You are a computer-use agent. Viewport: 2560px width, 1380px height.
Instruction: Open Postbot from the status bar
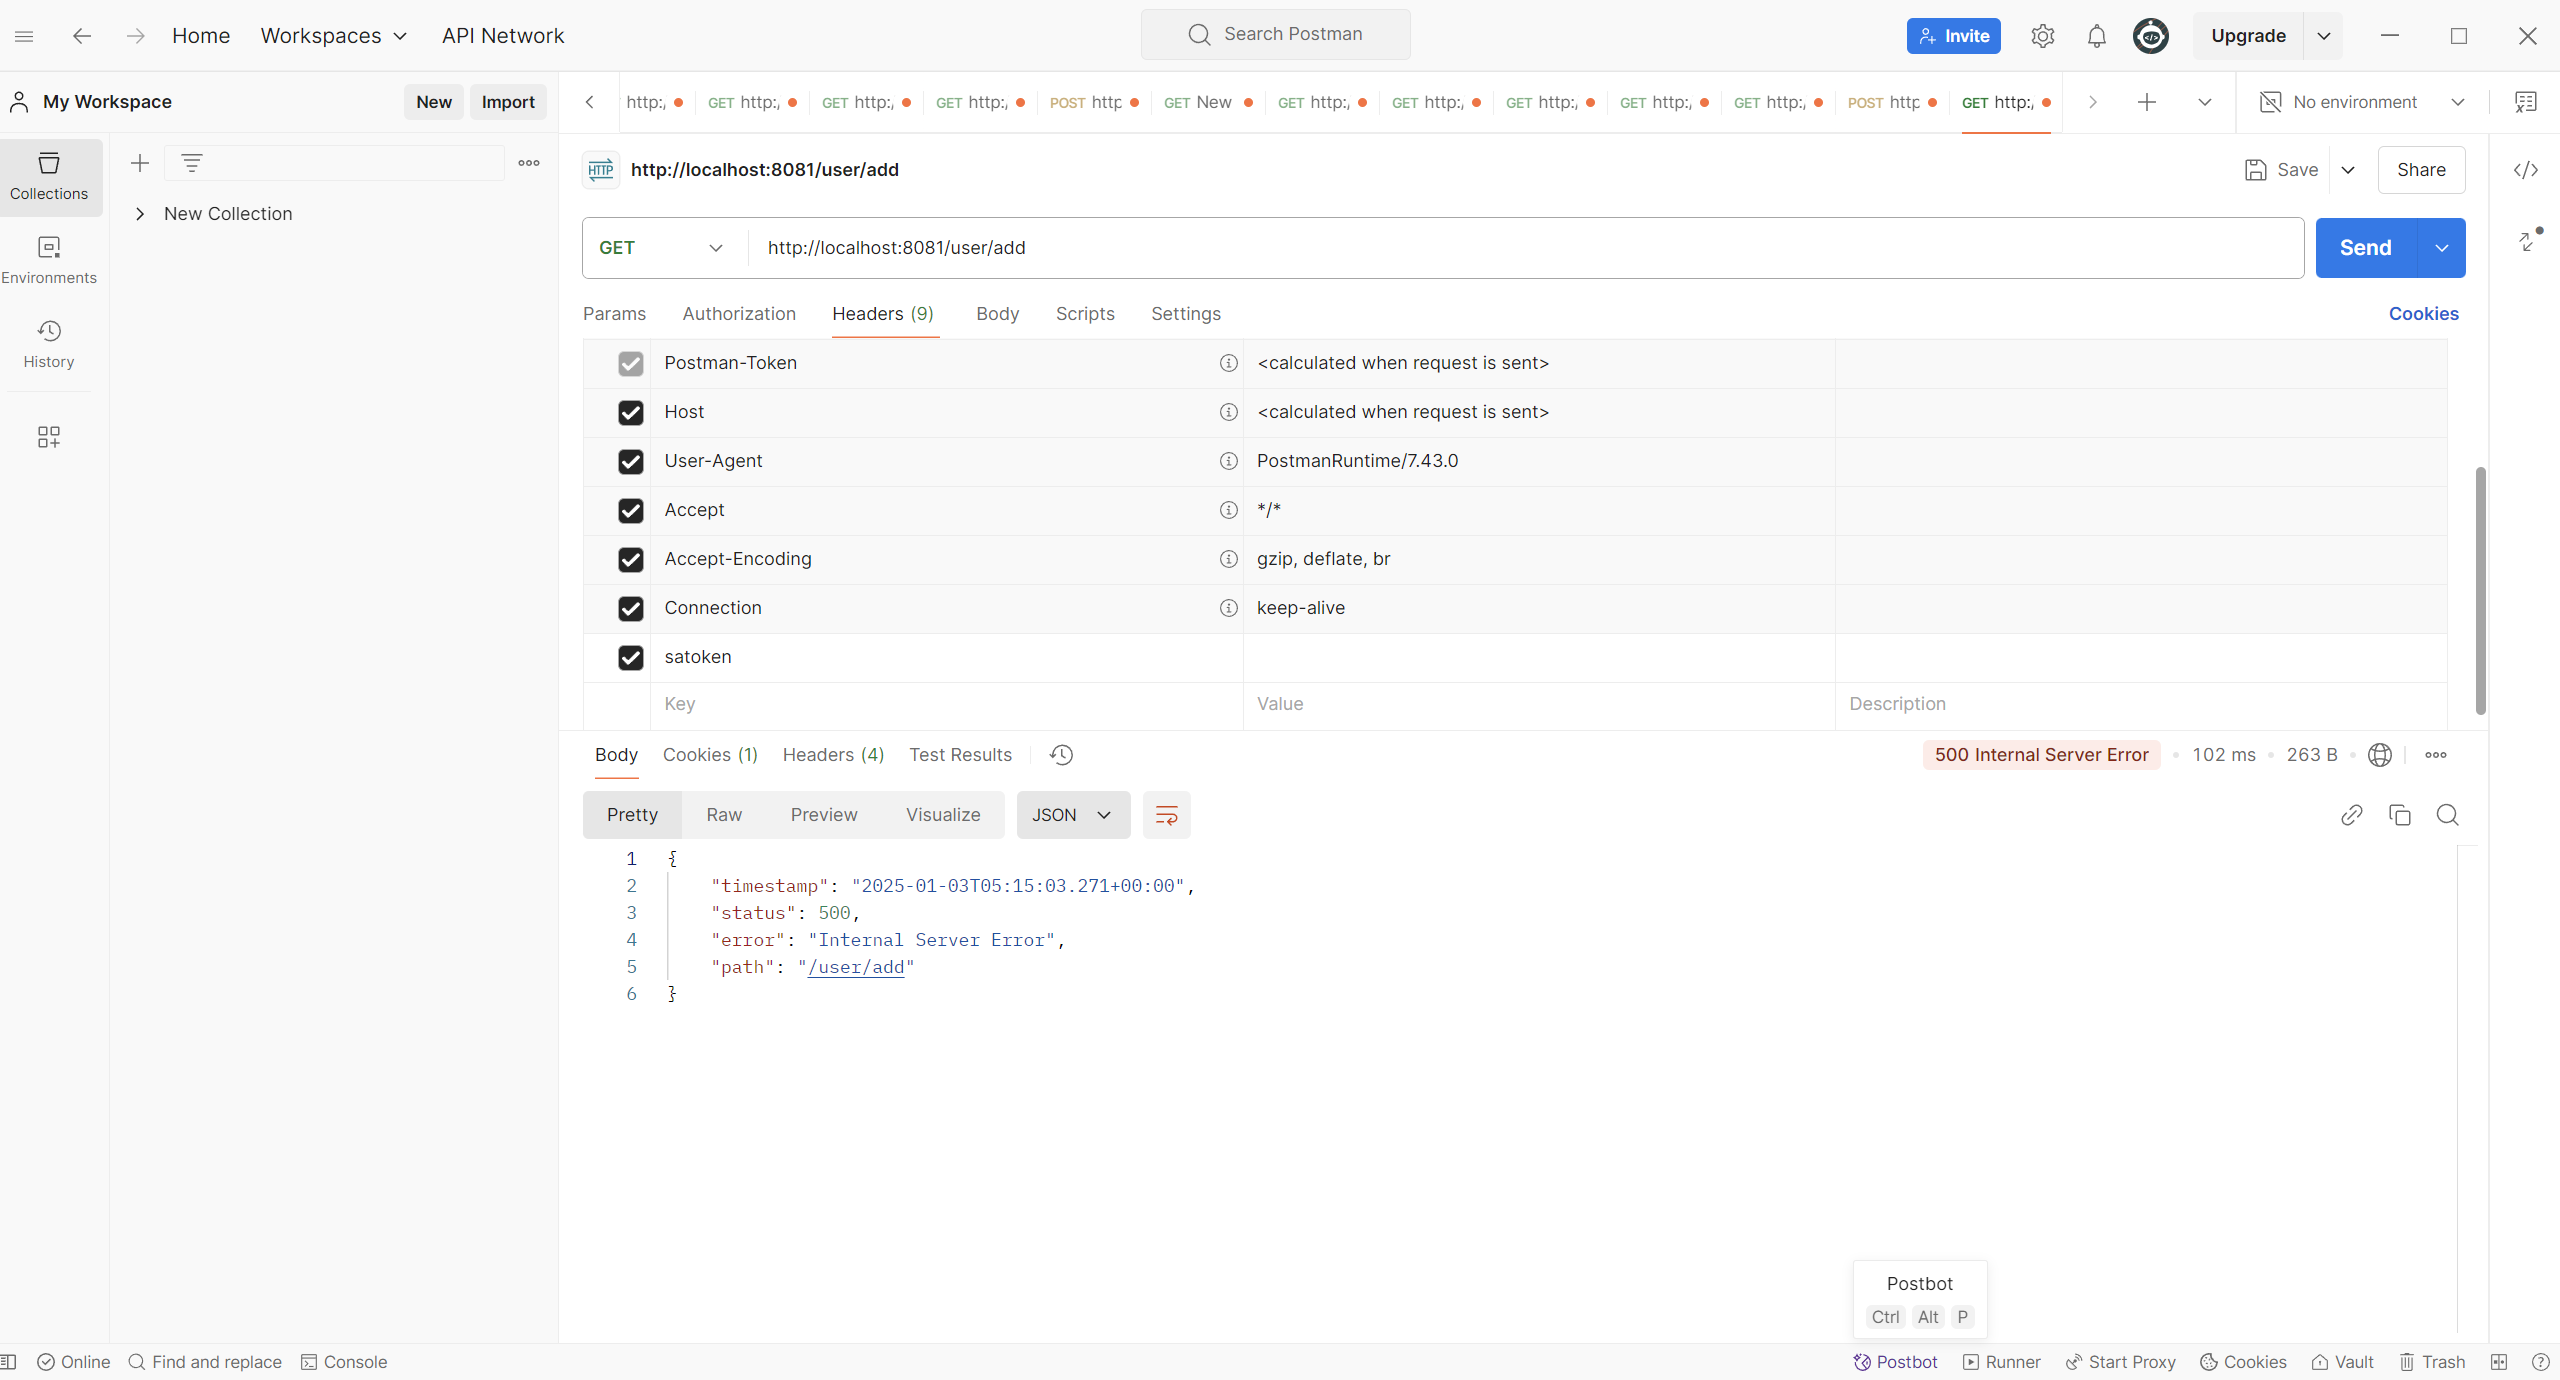pyautogui.click(x=1895, y=1362)
